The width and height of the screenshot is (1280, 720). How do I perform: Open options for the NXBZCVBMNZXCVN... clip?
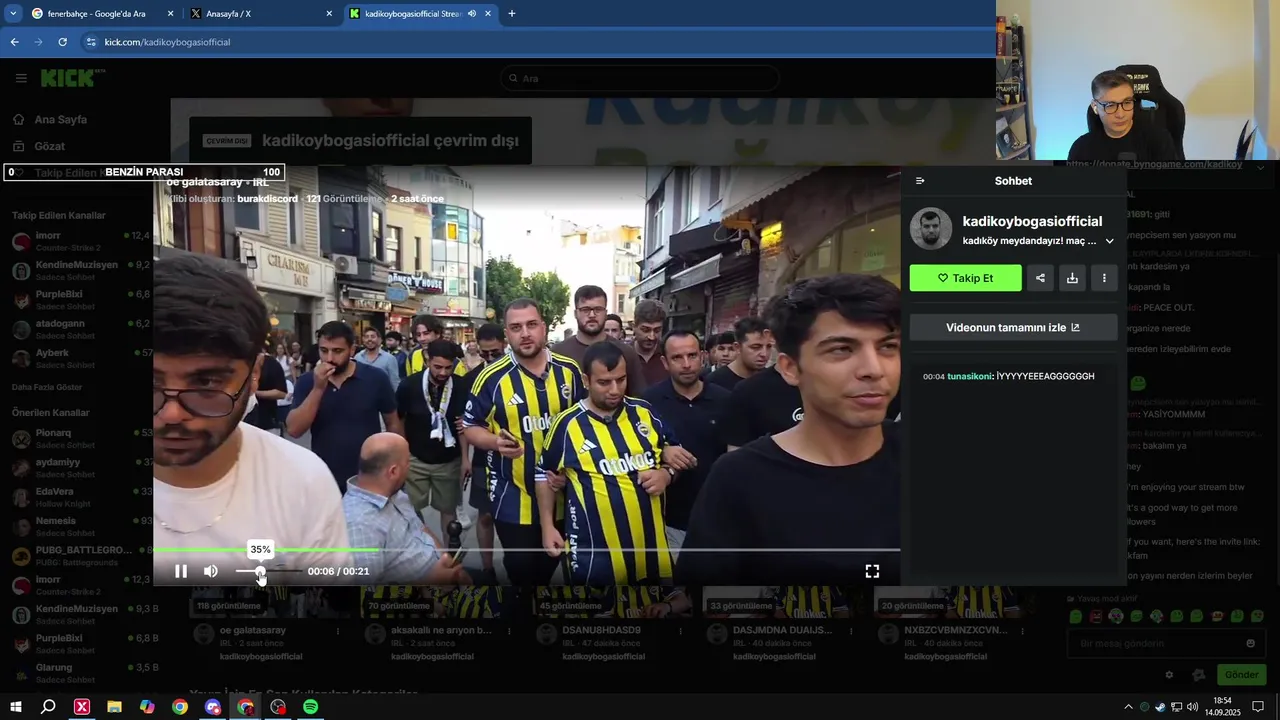pyautogui.click(x=1021, y=631)
